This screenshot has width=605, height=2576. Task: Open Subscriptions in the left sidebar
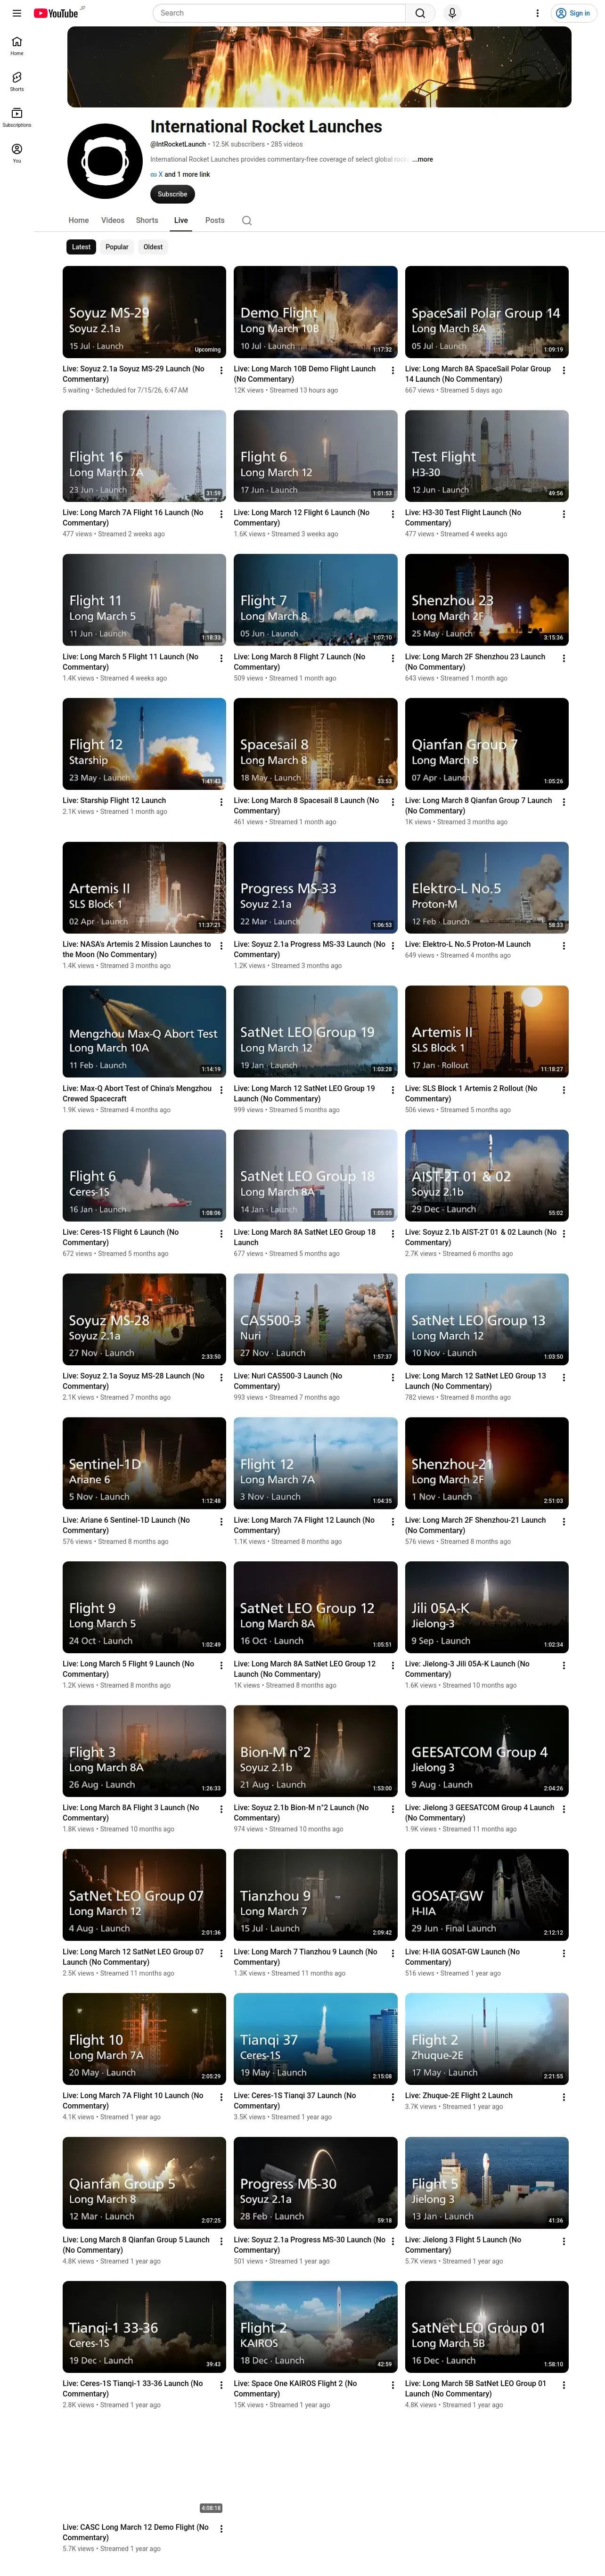pos(17,117)
